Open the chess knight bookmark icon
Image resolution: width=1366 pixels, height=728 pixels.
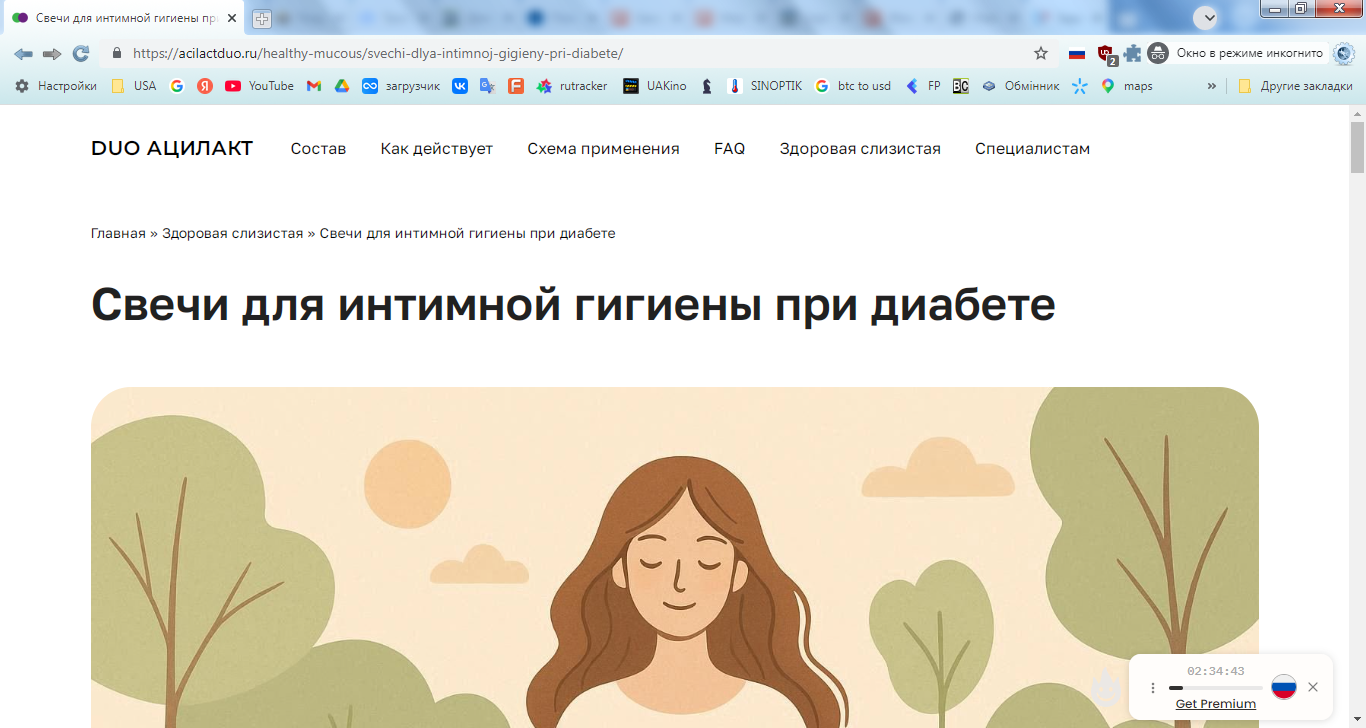(x=707, y=86)
